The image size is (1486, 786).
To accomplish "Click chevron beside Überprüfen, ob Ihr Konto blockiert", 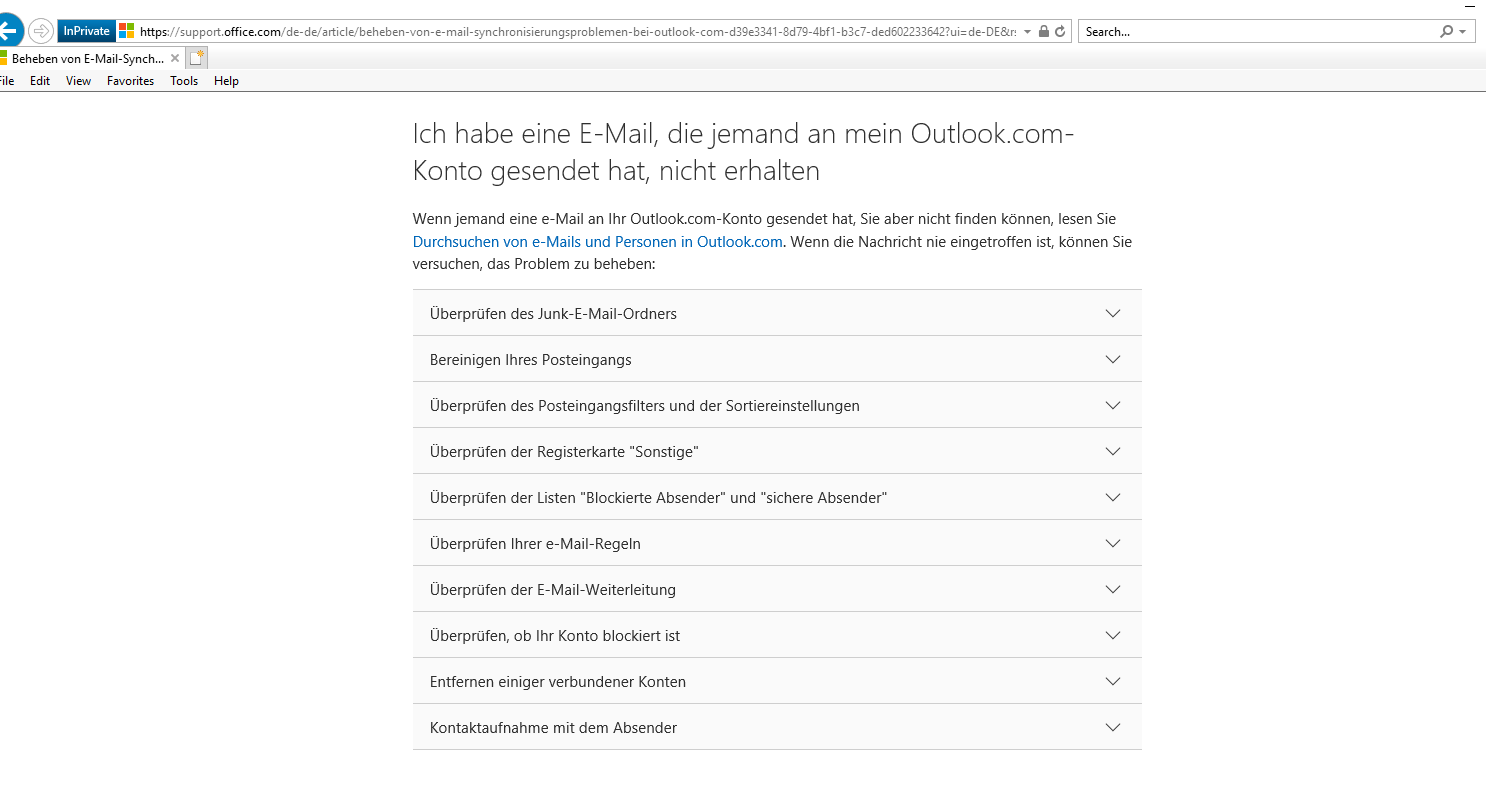I will pyautogui.click(x=1113, y=635).
